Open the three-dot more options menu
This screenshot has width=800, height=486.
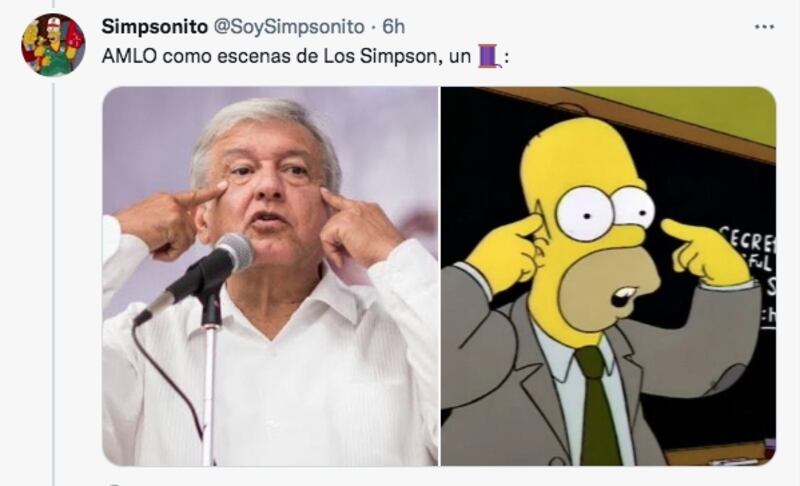point(764,27)
